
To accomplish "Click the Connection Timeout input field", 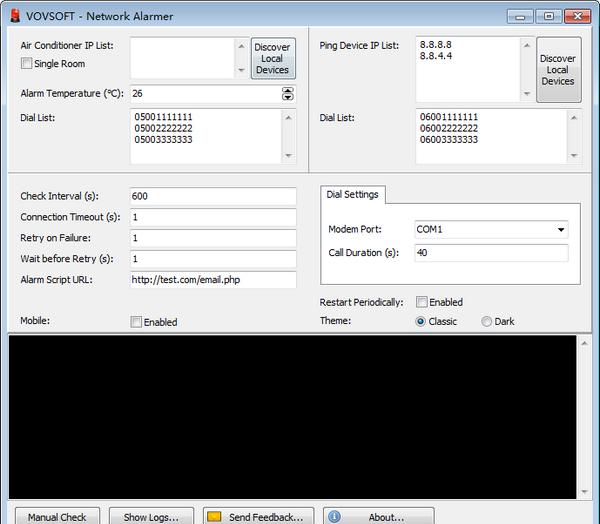I will tap(213, 217).
